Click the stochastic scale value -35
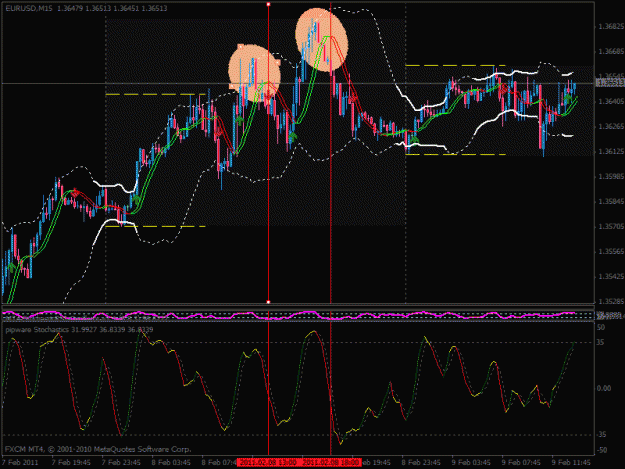This screenshot has height=469, width=625. [x=601, y=434]
